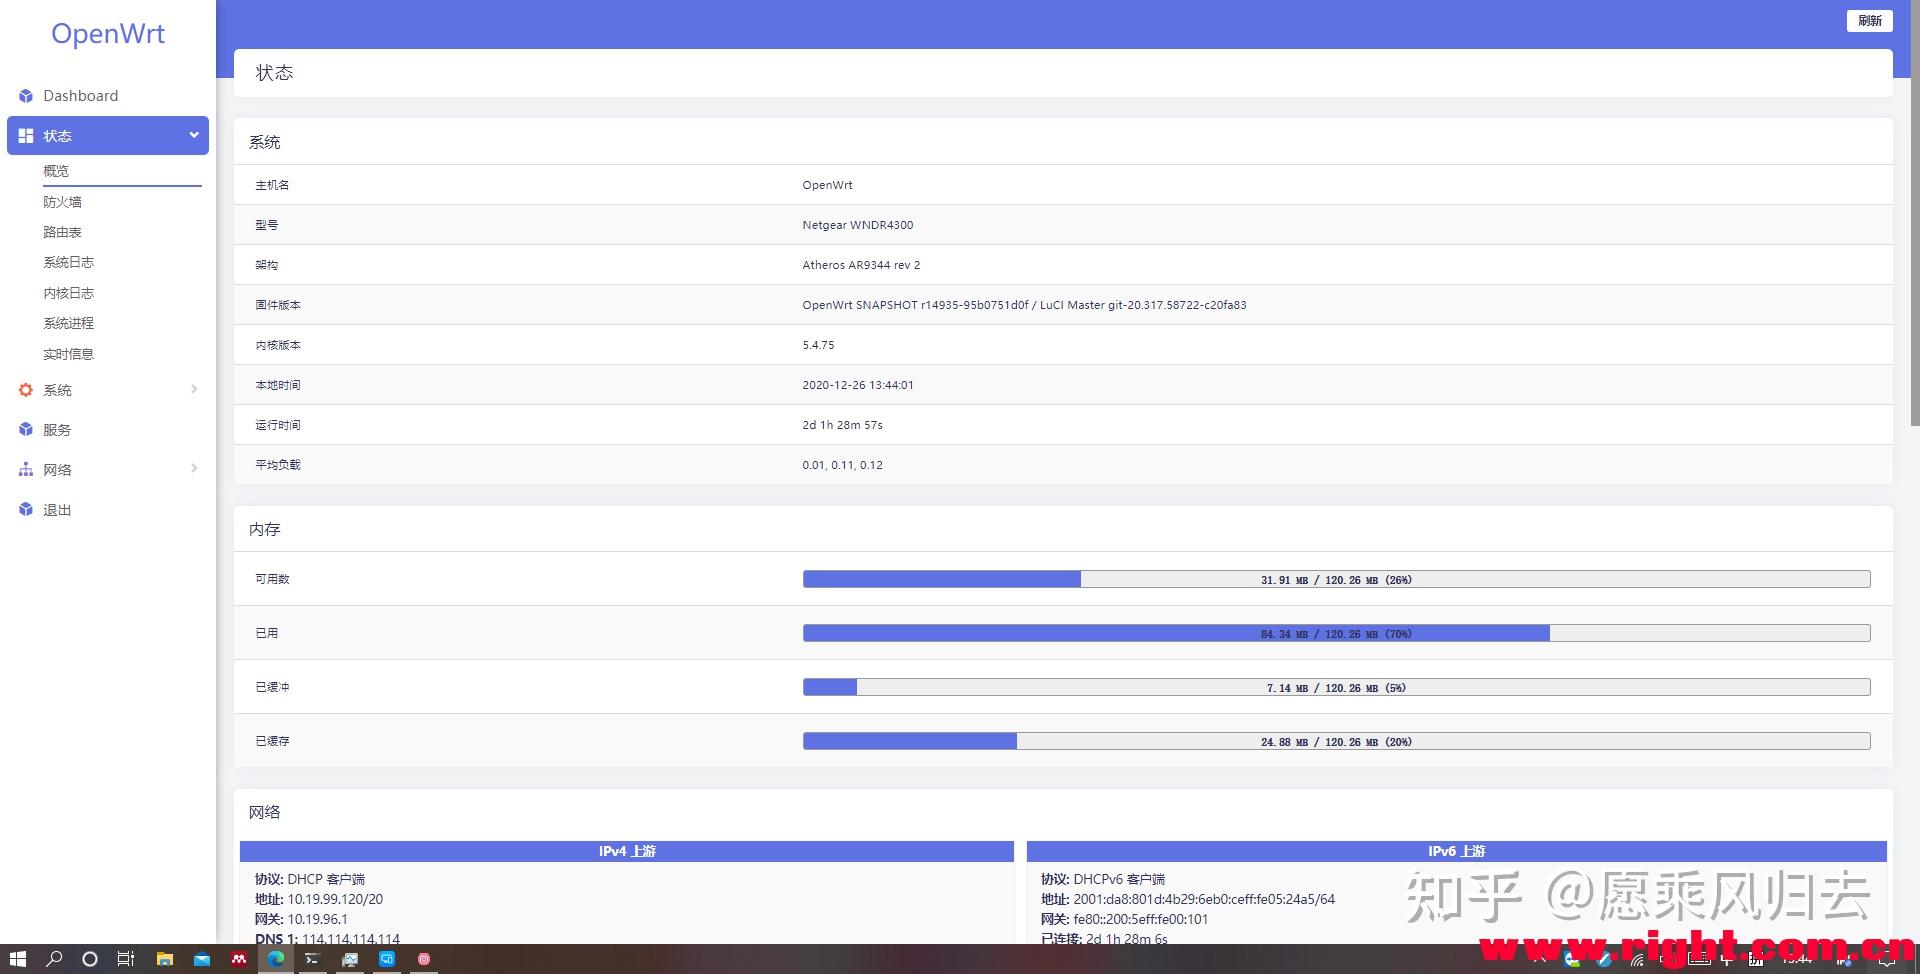Select the 概览 submenu item
Image resolution: width=1920 pixels, height=974 pixels.
(56, 171)
